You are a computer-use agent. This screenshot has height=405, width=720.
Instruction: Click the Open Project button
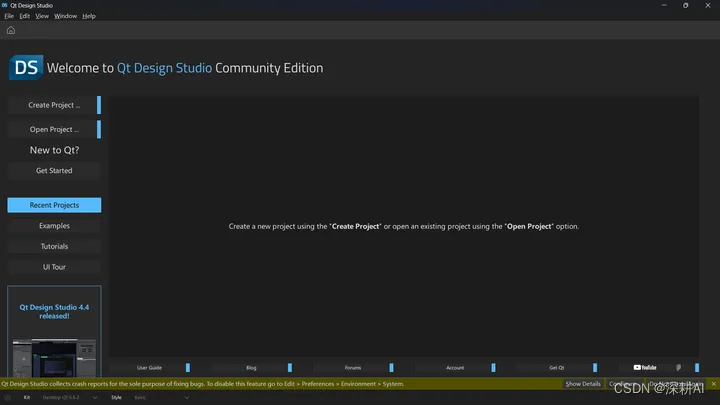54,129
